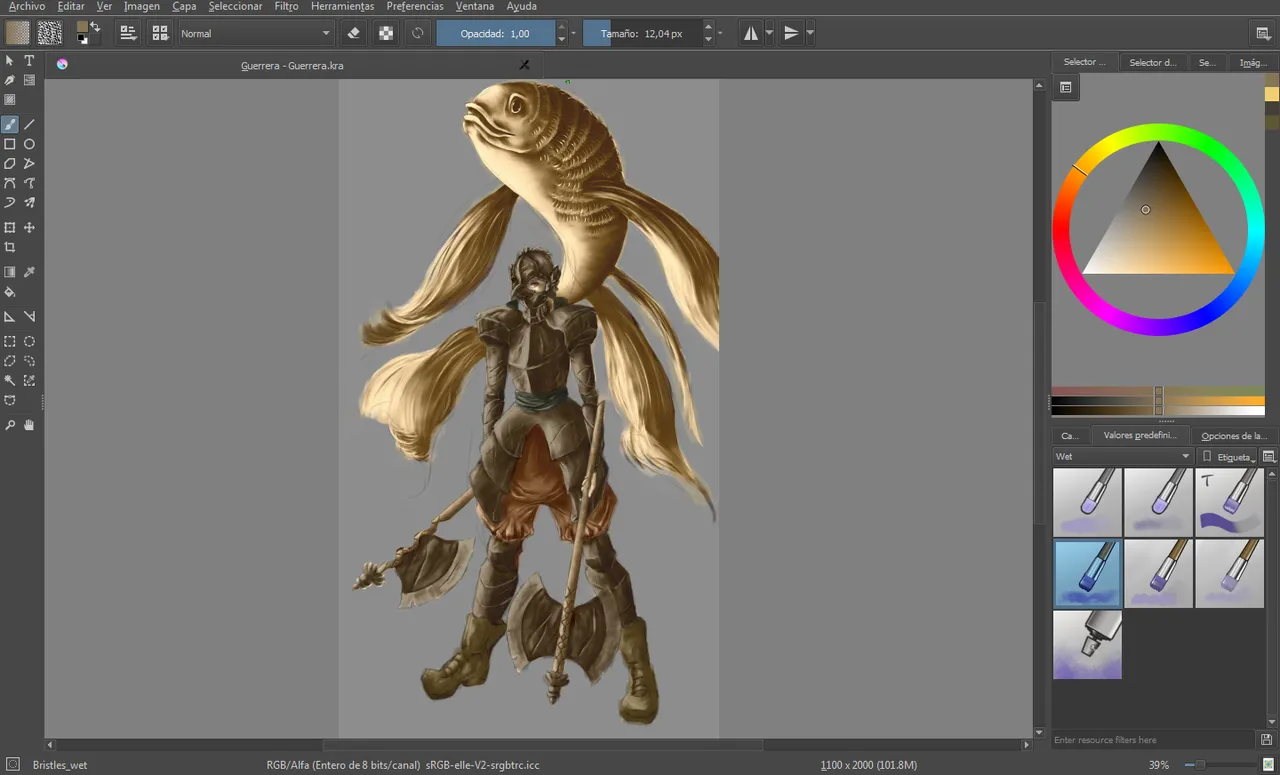Viewport: 1280px width, 775px height.
Task: Open the Herramientas menu
Action: click(x=342, y=6)
